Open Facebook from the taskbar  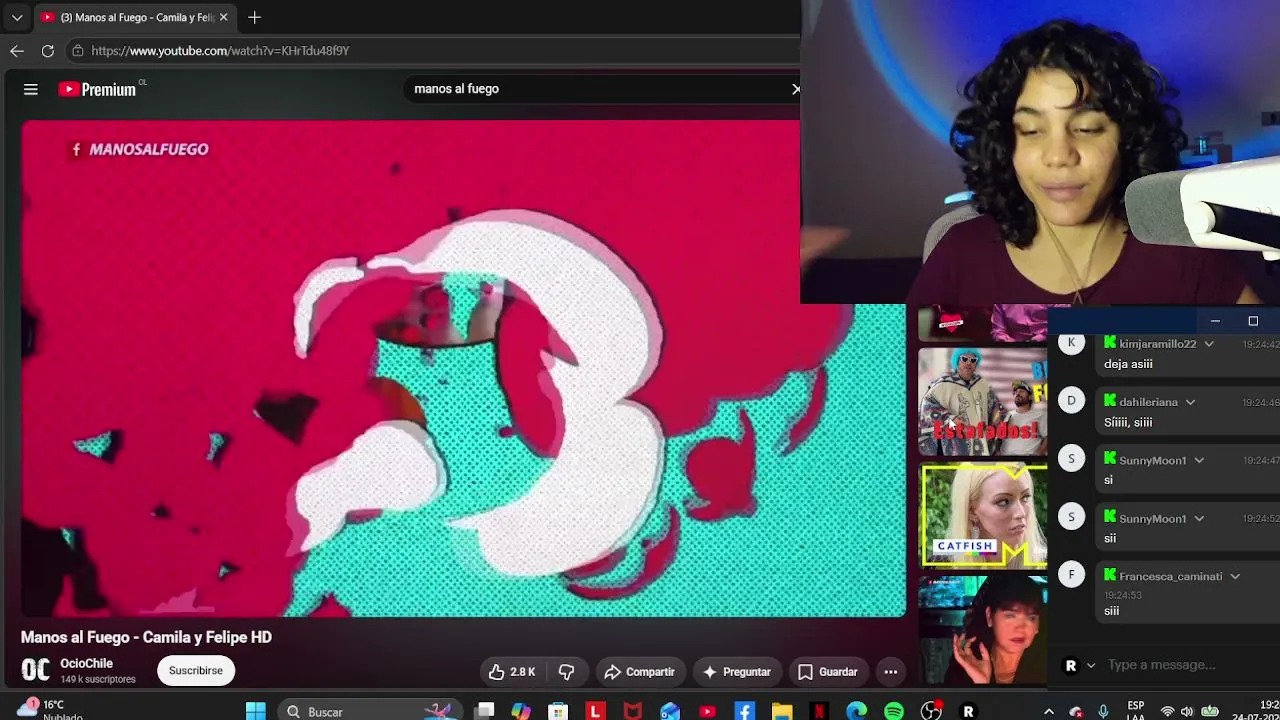point(744,711)
